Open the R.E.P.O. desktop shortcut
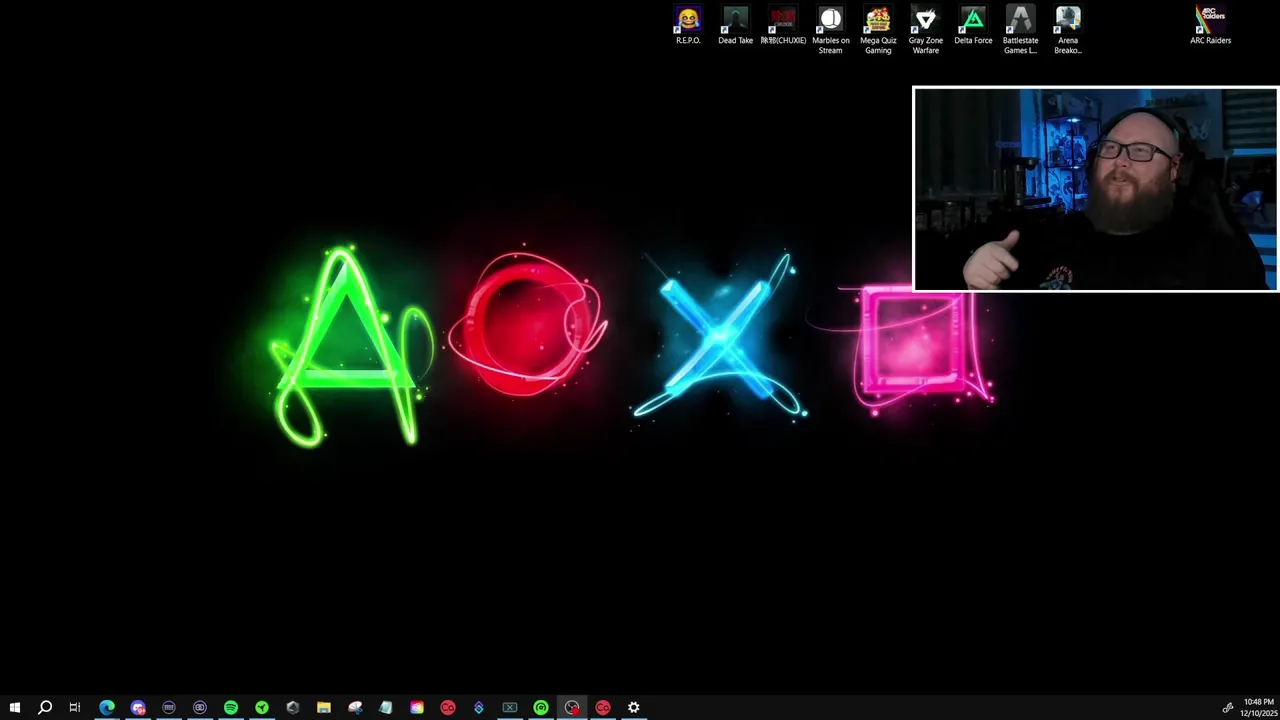Screen dimensions: 1280x720 [x=688, y=25]
